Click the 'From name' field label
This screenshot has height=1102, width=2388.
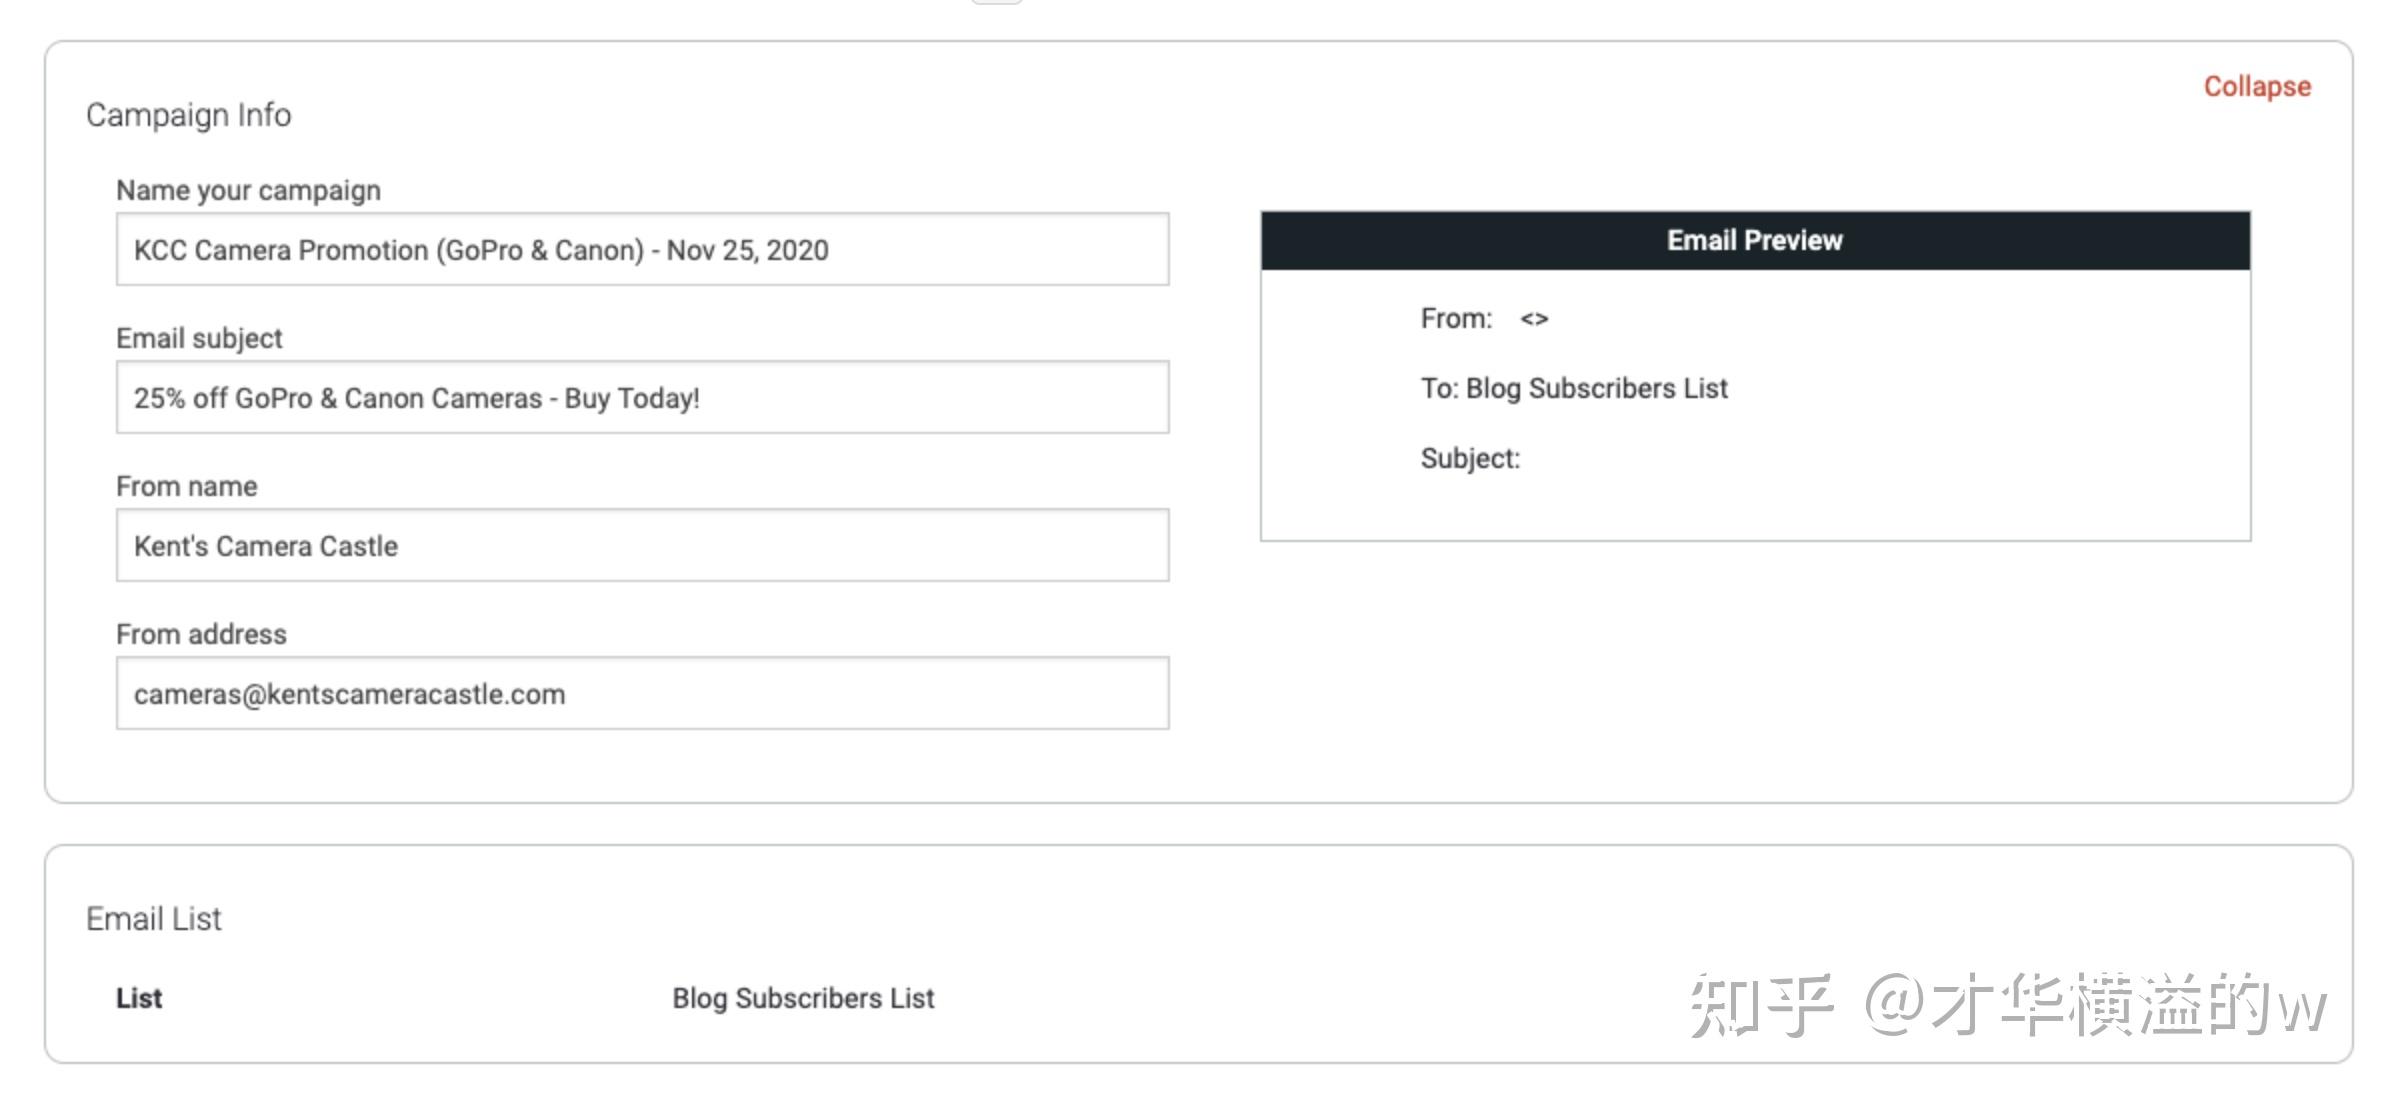[x=186, y=486]
